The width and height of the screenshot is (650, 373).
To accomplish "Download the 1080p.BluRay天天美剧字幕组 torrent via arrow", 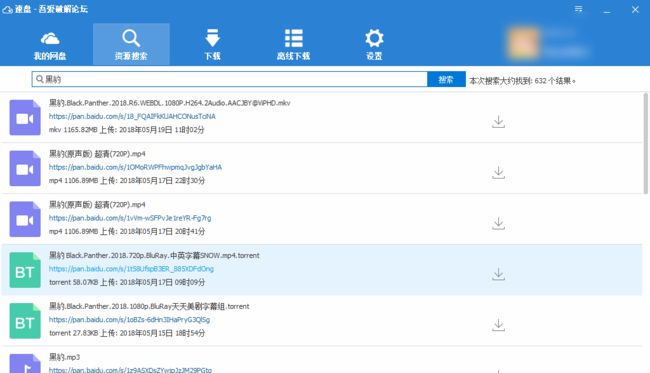I will (x=498, y=325).
